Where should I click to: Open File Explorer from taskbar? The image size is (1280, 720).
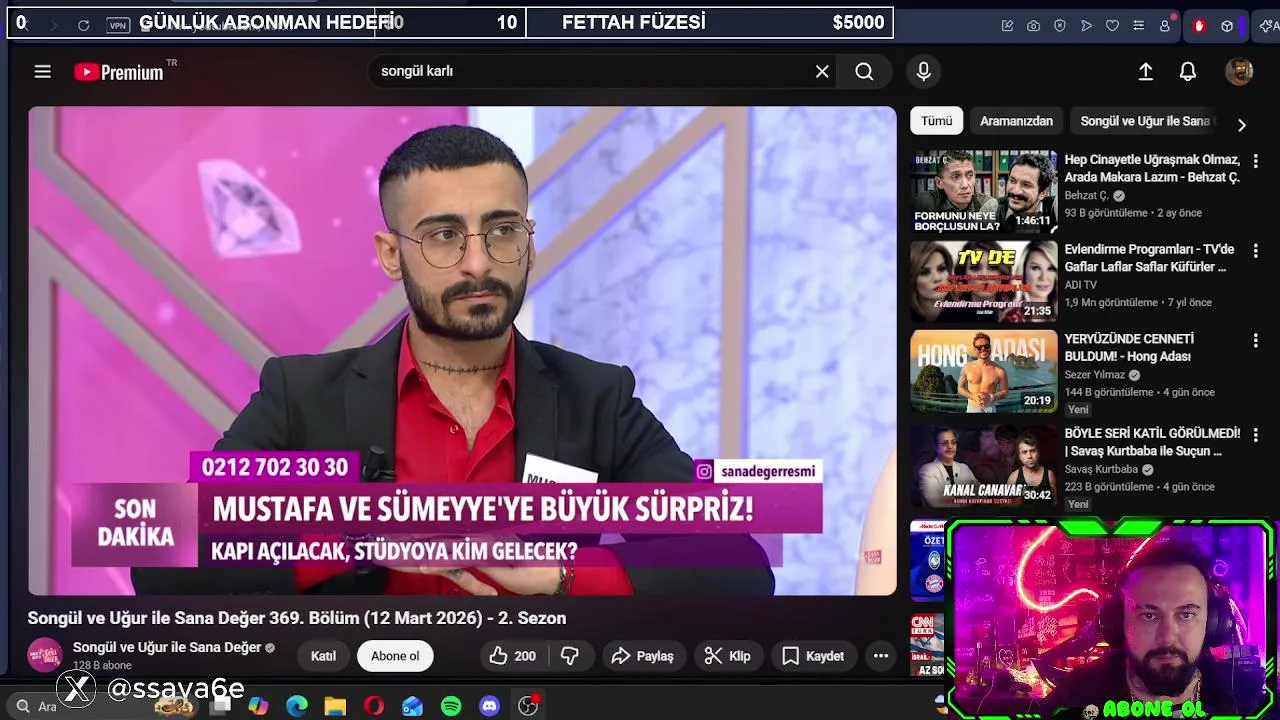tap(335, 706)
